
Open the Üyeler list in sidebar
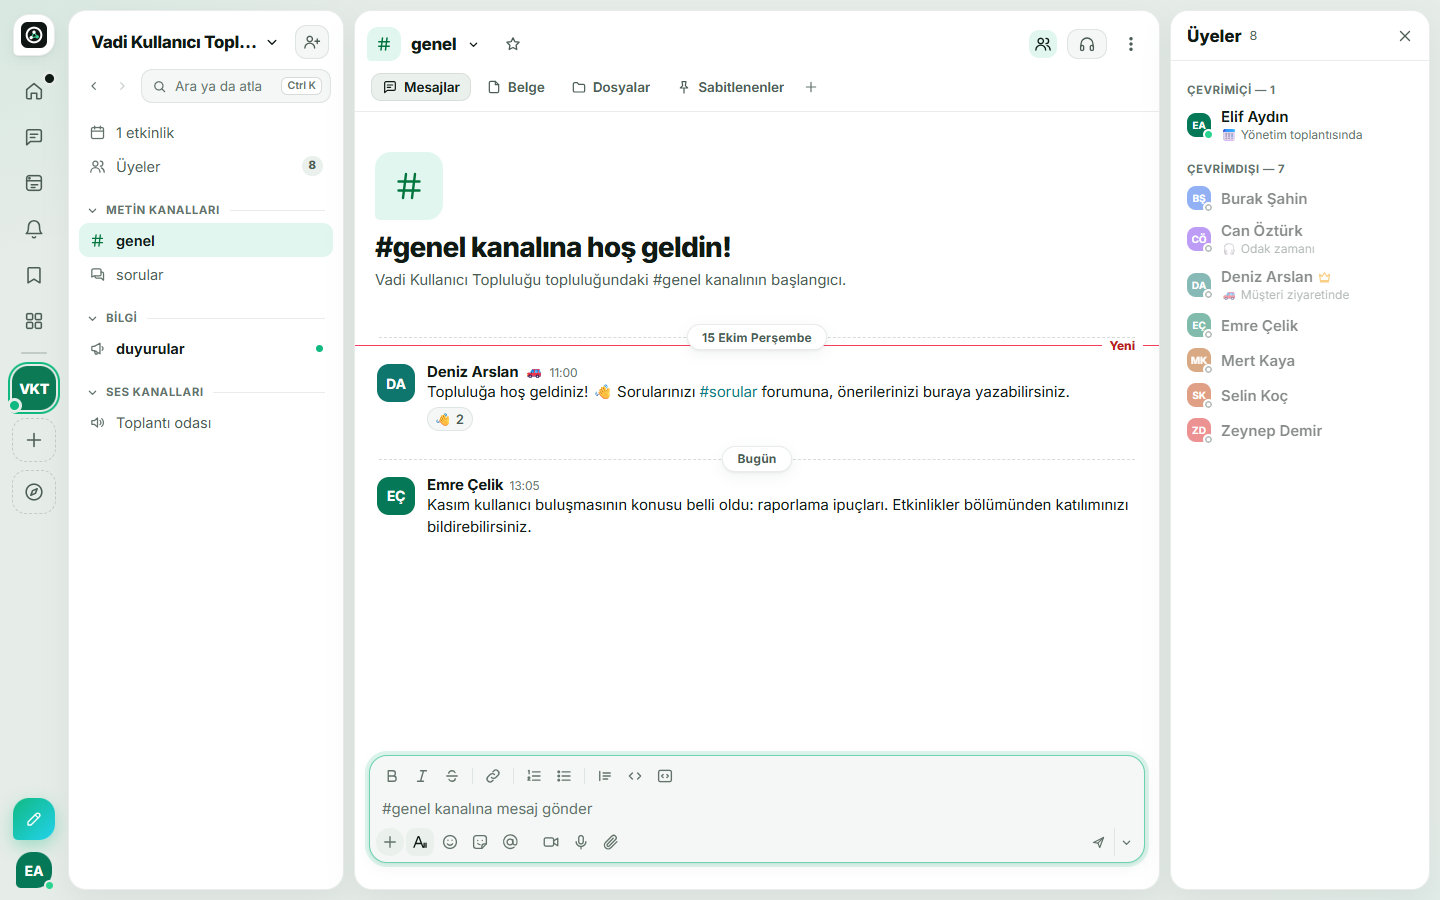206,167
